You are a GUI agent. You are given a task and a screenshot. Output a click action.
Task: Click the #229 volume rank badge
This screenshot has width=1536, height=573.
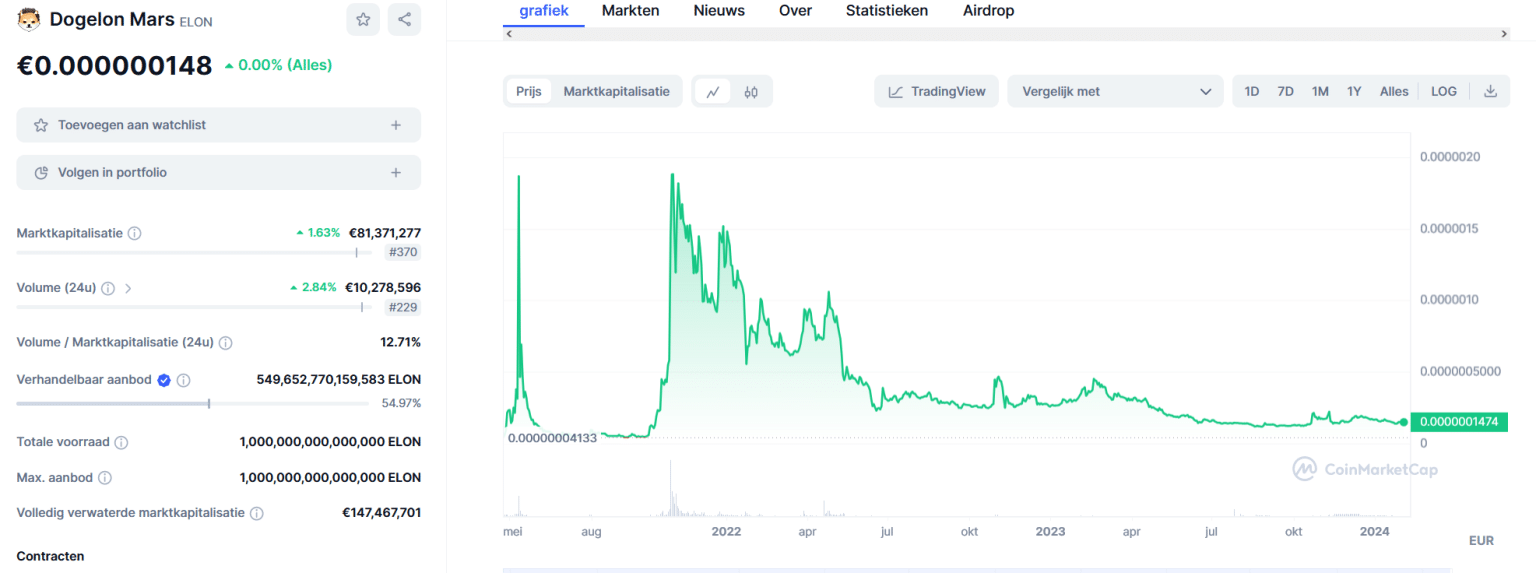[x=403, y=307]
